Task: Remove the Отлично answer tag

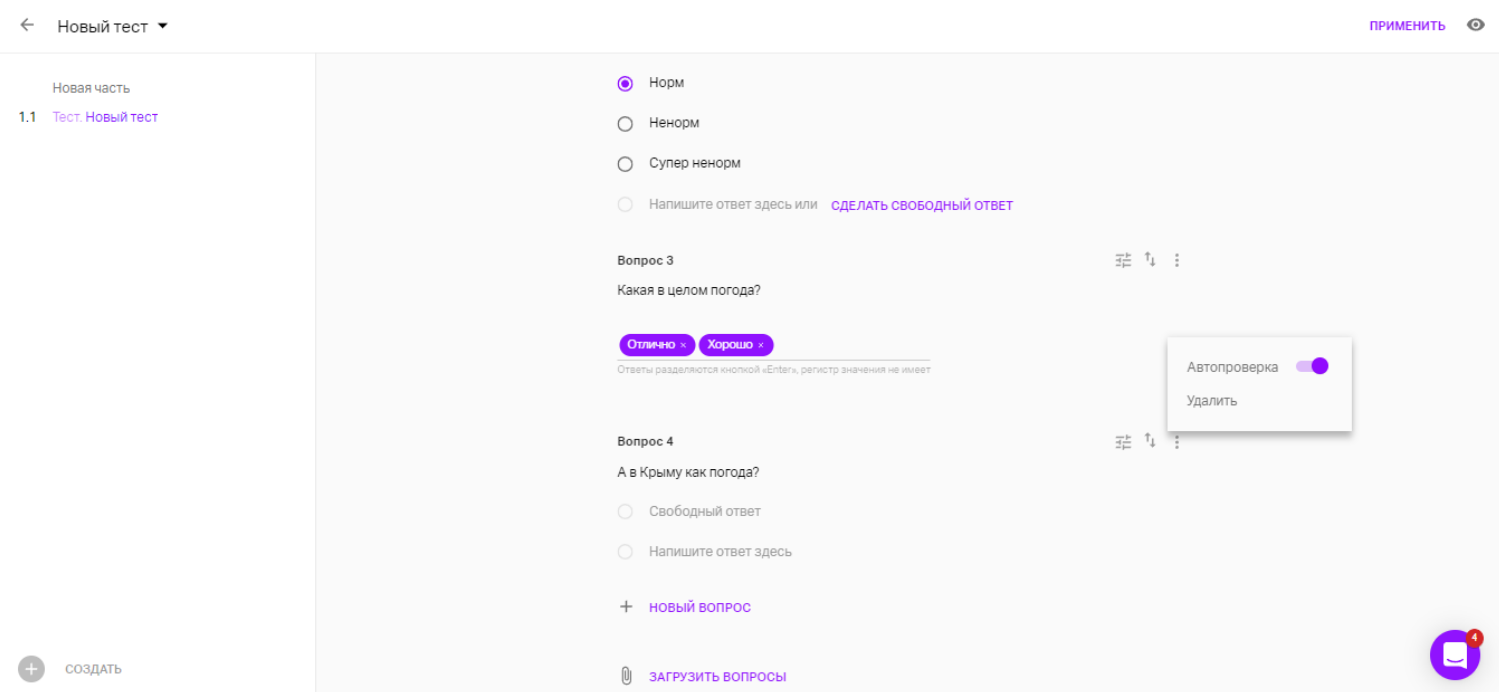Action: pos(683,345)
